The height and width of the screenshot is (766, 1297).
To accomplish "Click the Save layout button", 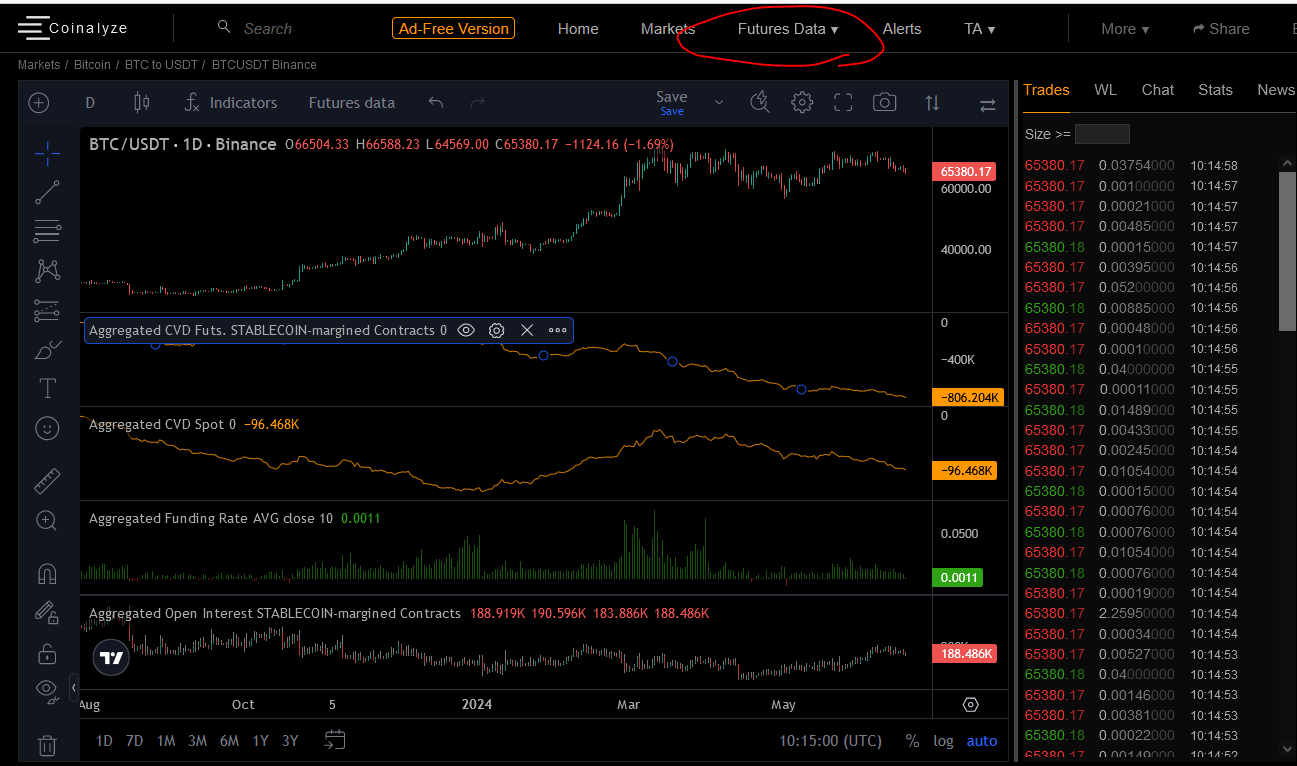I will pos(672,102).
